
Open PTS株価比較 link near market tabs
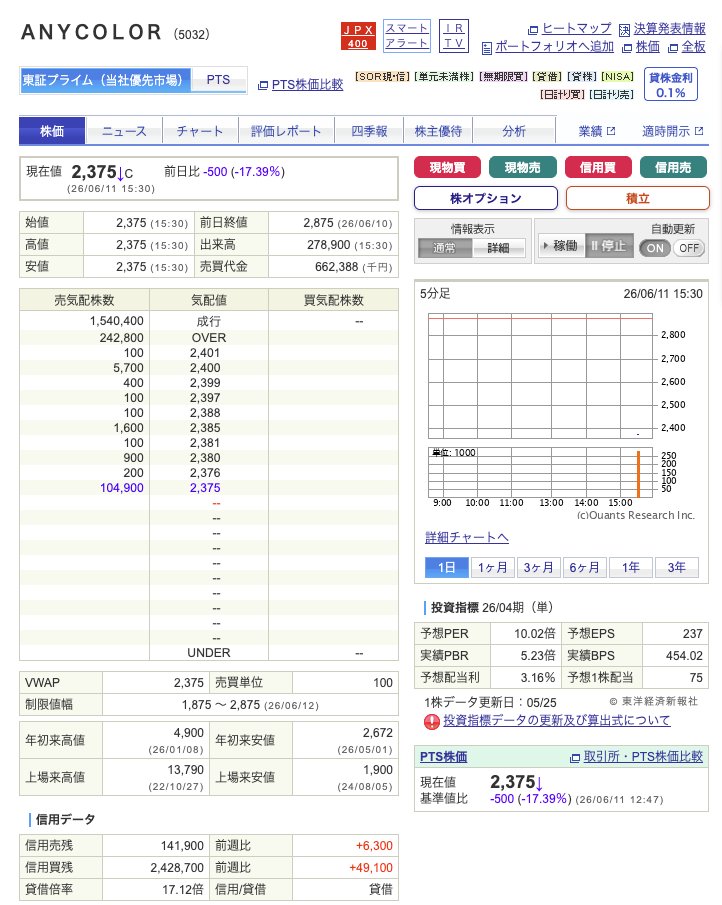pos(307,85)
